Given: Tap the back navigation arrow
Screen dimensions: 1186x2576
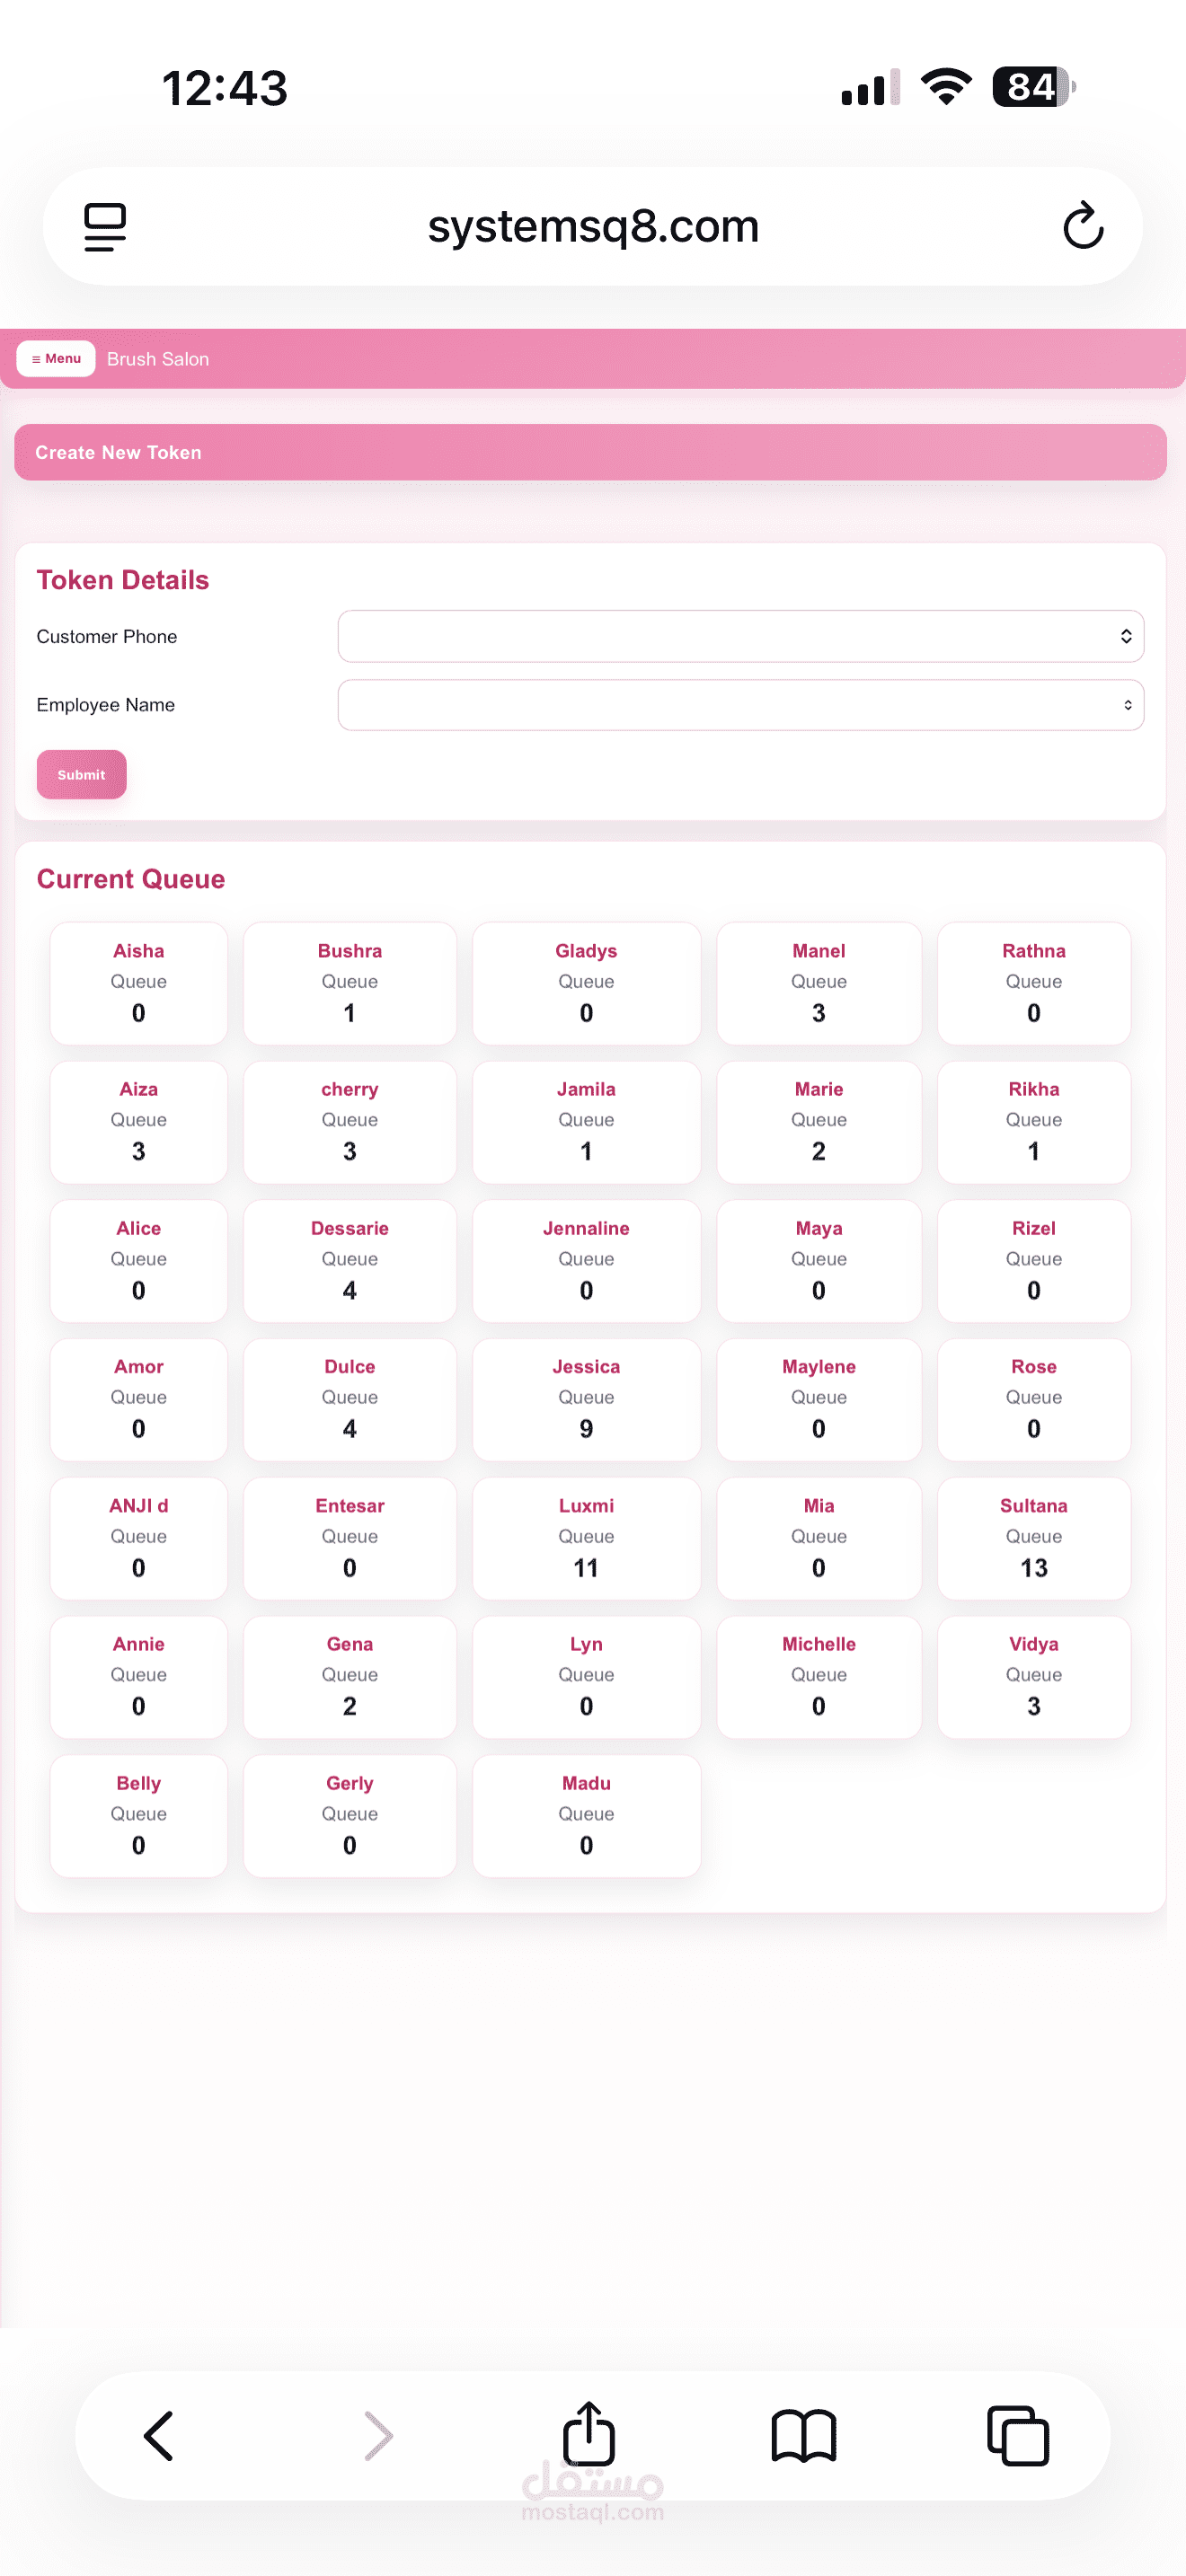Looking at the screenshot, I should point(159,2437).
